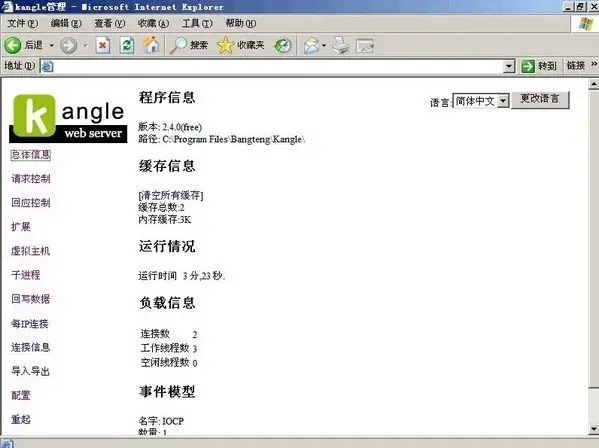Viewport: 599px width, 448px height.
Task: Open the Mail button dropdown arrow
Action: coord(324,45)
